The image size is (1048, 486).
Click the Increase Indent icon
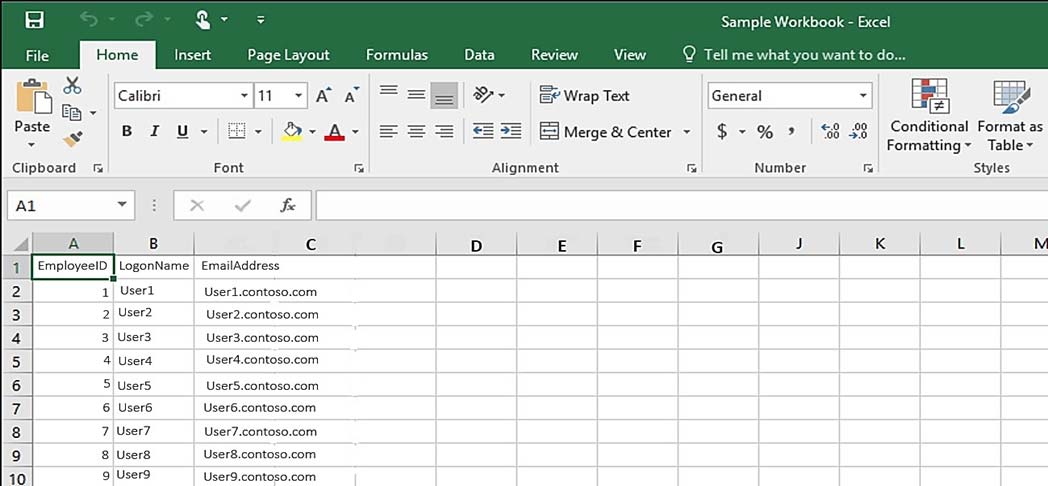coord(511,131)
